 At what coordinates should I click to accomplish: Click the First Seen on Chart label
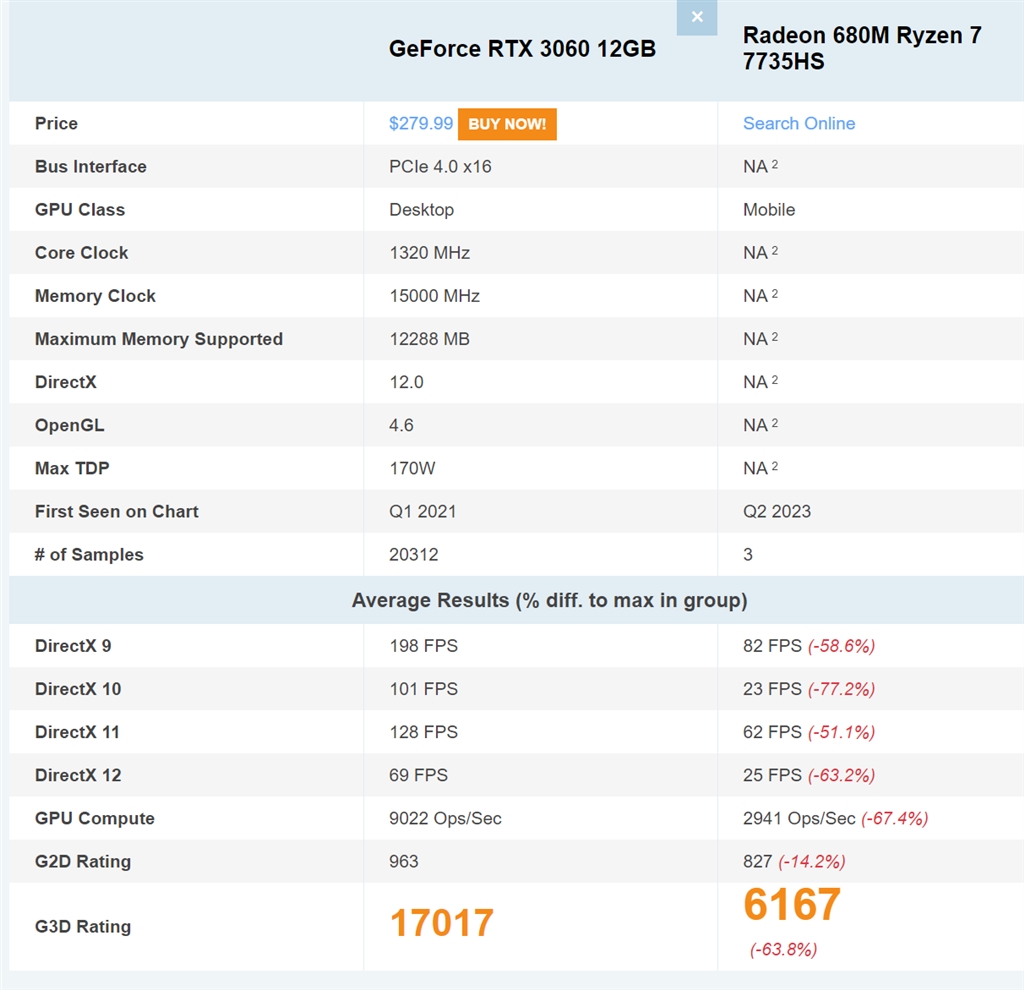[116, 511]
